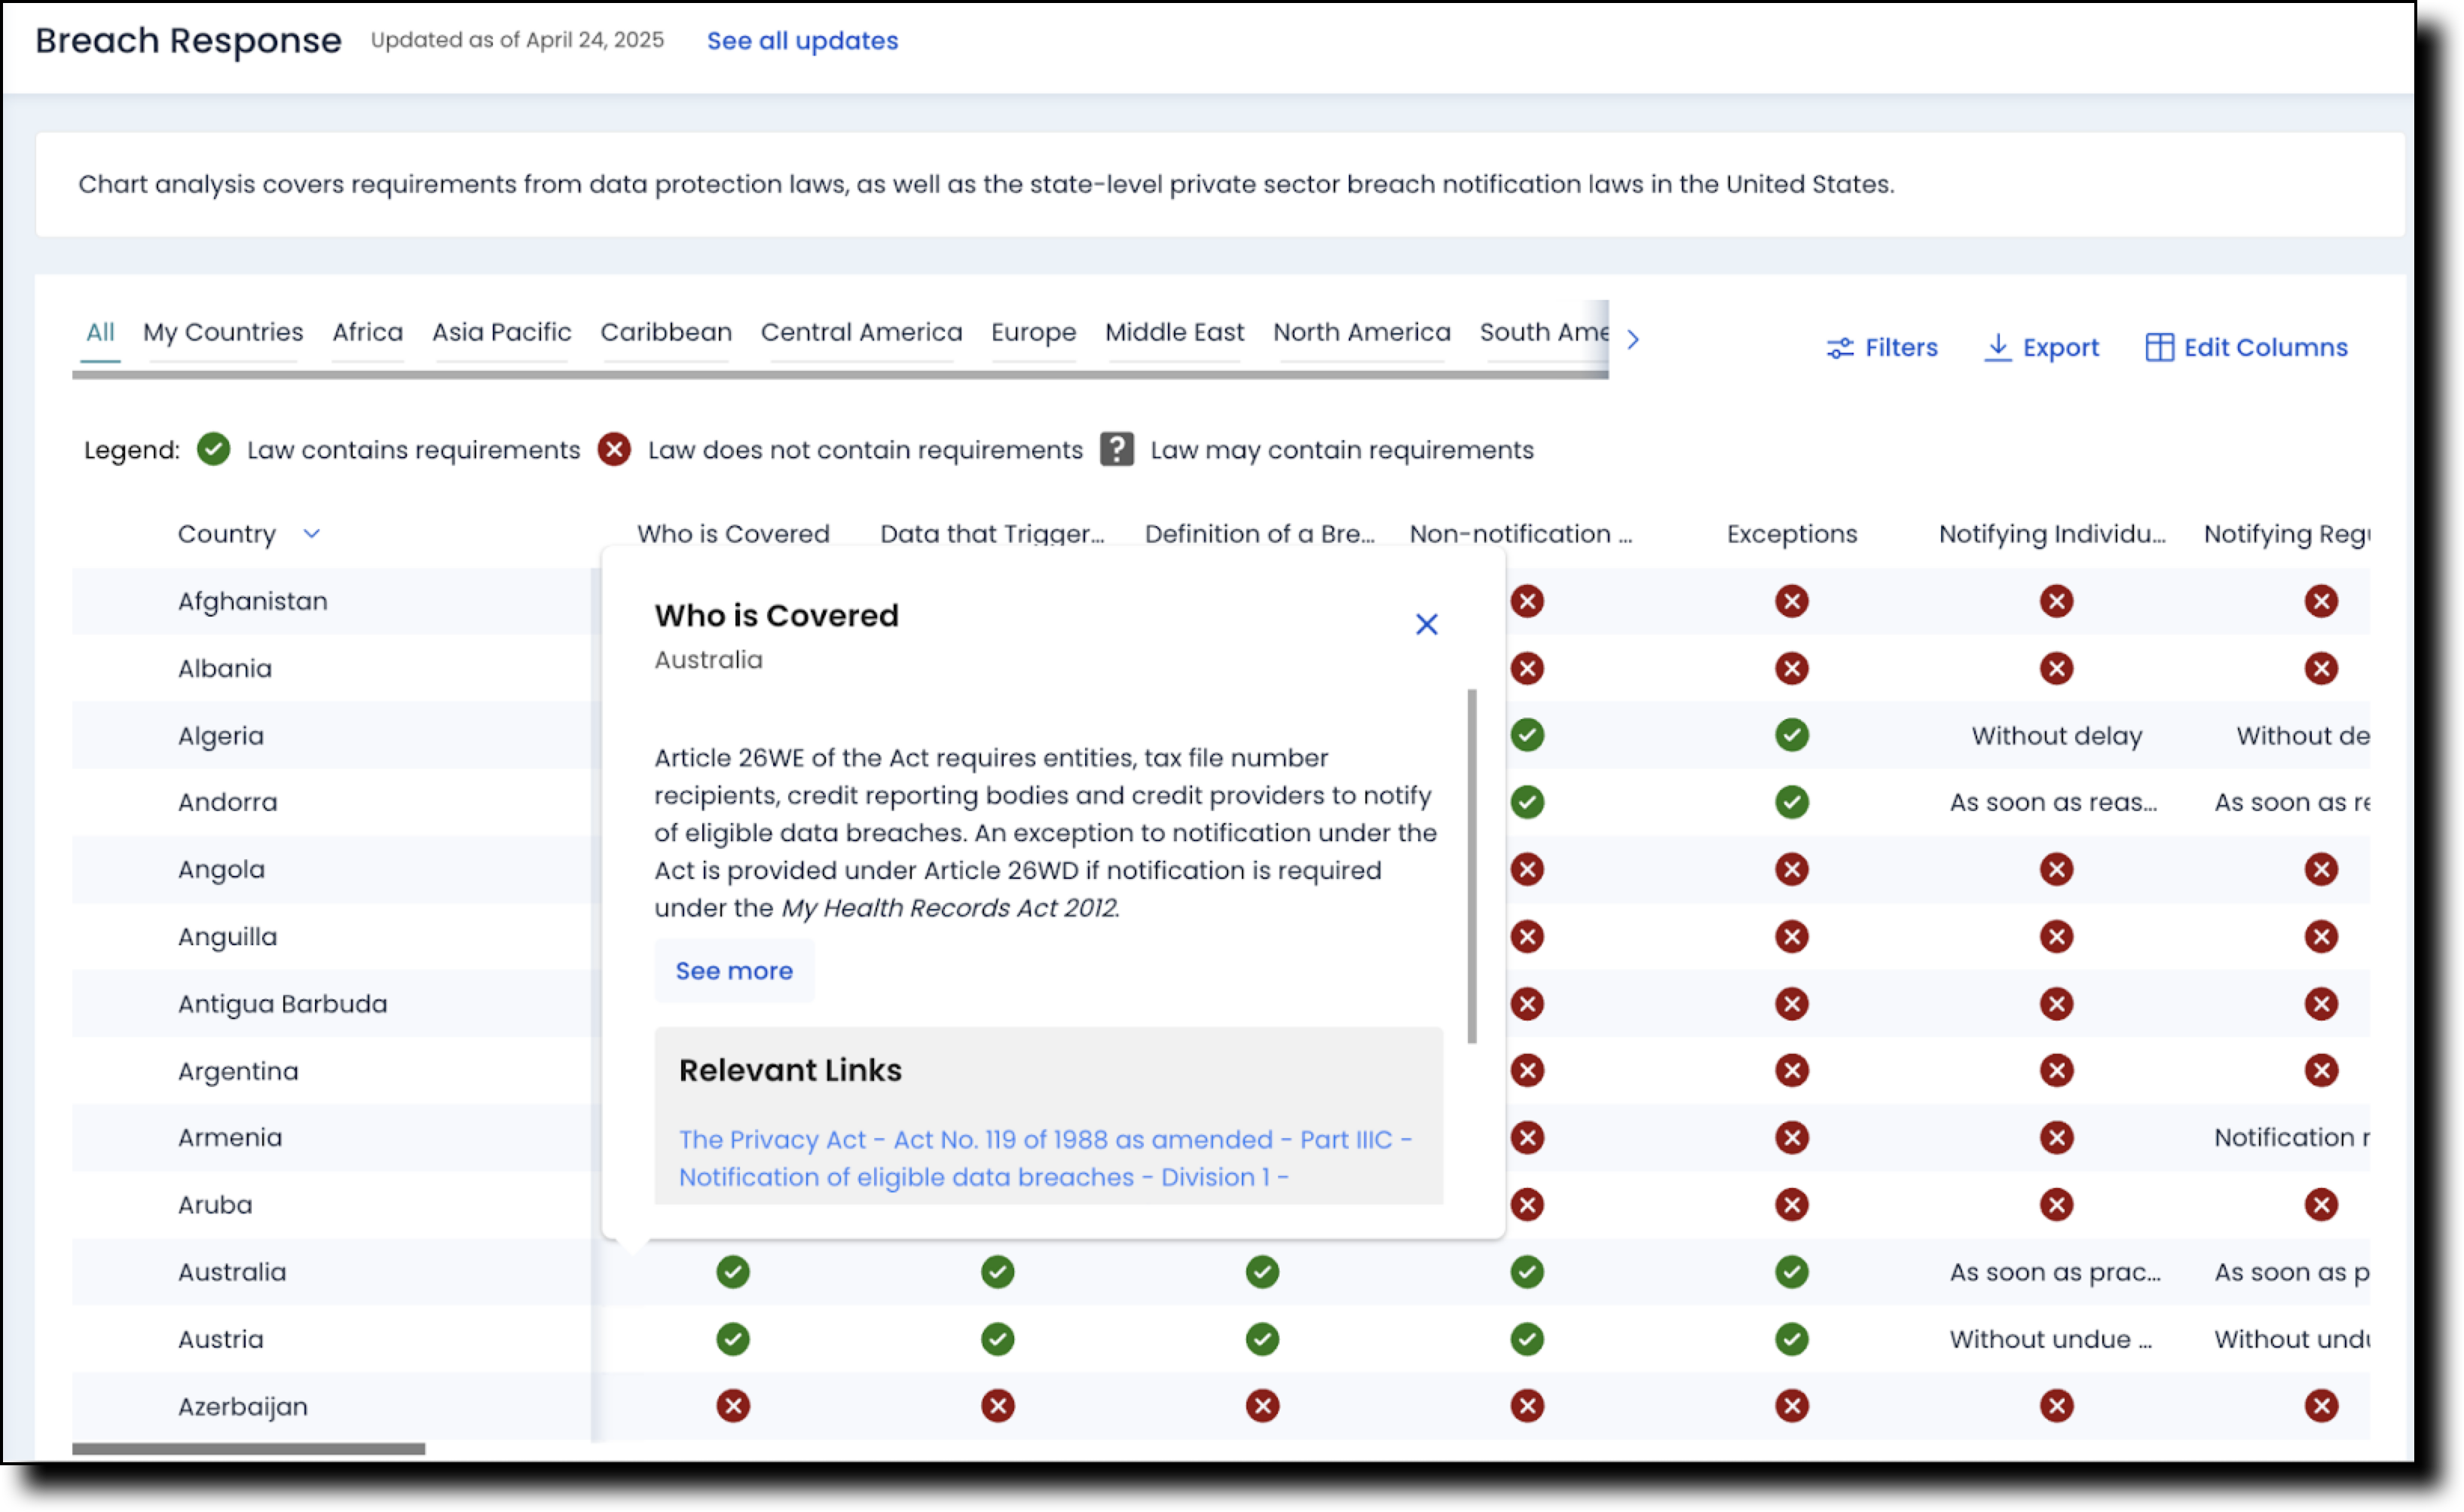Close the Who is Covered popup
The height and width of the screenshot is (1512, 2464).
click(x=1427, y=624)
